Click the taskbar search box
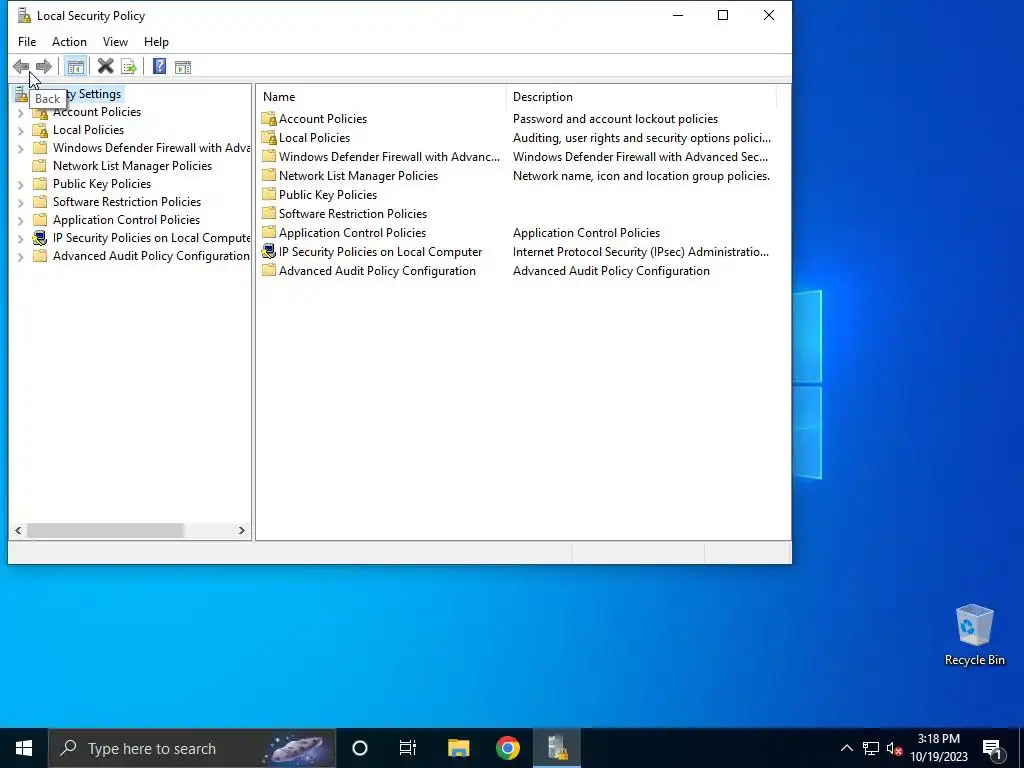 pos(192,748)
